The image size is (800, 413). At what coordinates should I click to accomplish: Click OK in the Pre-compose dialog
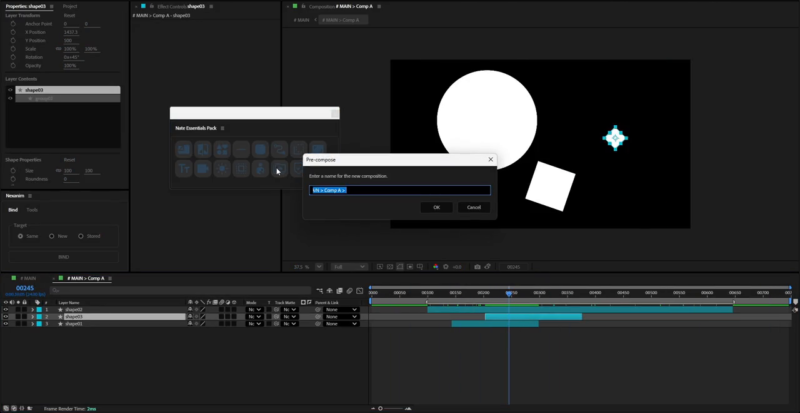point(436,207)
